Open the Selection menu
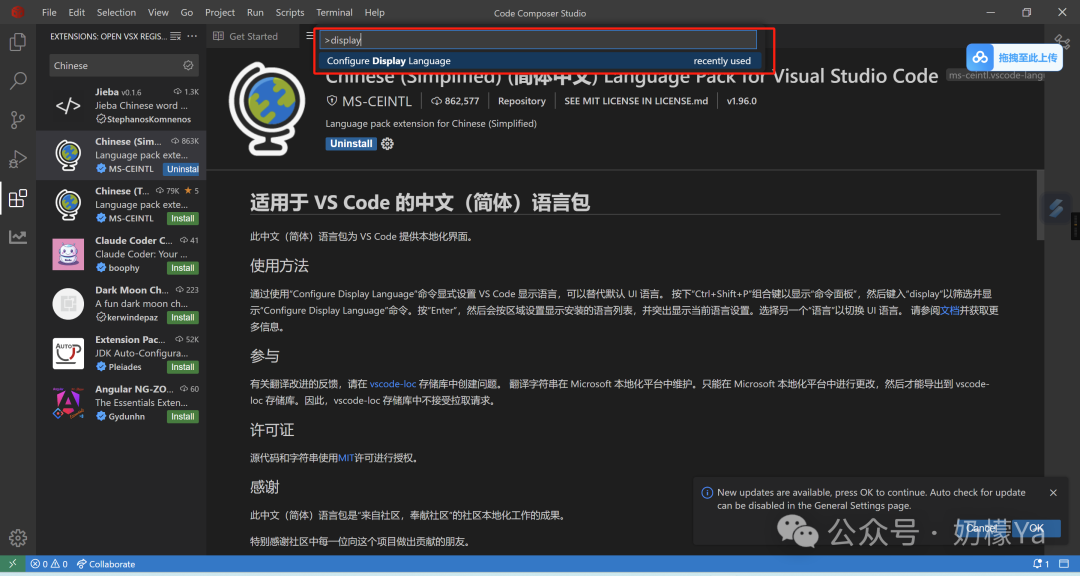Image resolution: width=1080 pixels, height=576 pixels. [x=116, y=12]
